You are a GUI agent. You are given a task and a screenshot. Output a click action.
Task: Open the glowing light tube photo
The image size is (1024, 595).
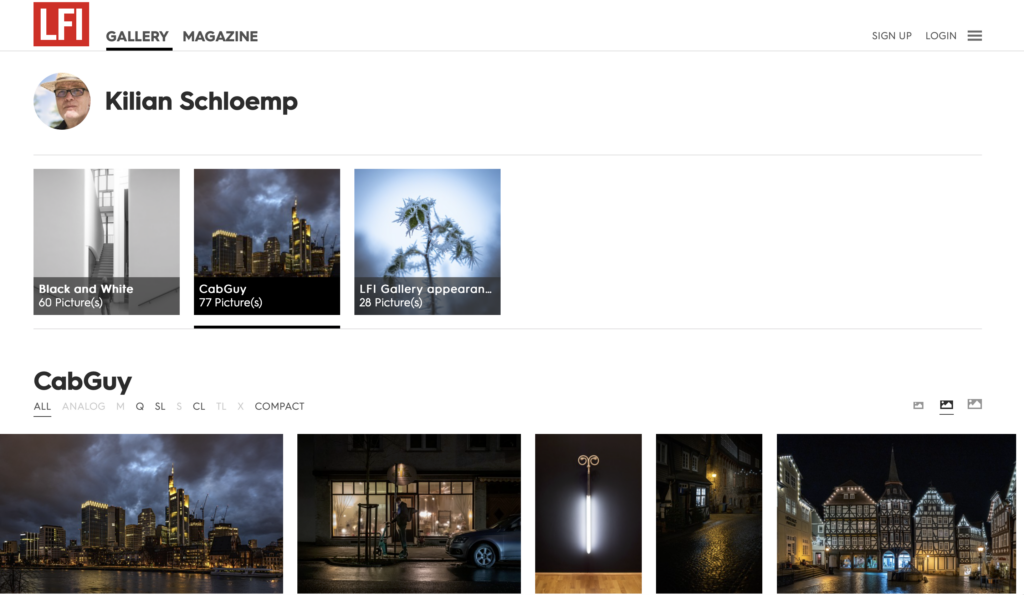coord(588,514)
